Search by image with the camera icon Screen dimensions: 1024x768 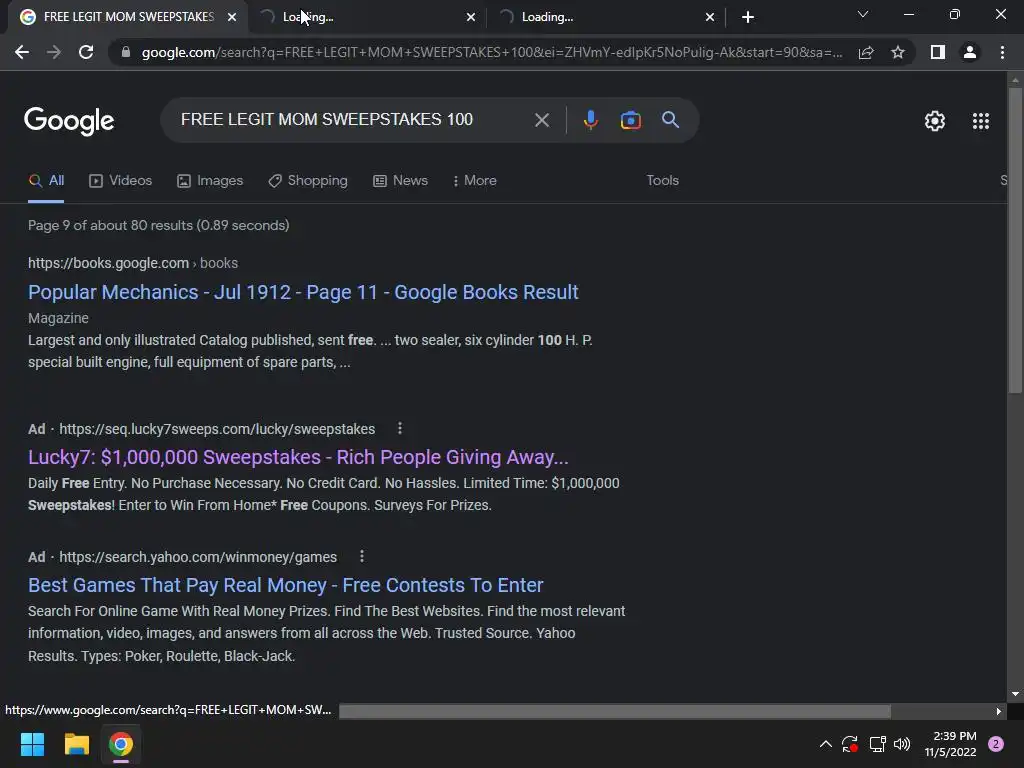point(630,120)
